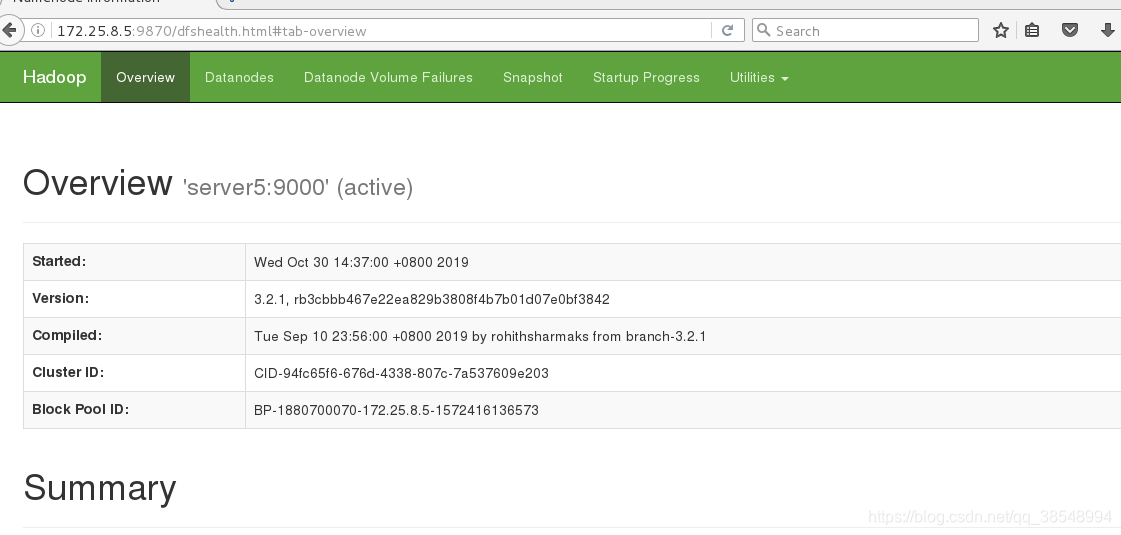The height and width of the screenshot is (535, 1121).
Task: Click into the browser Search box
Action: pyautogui.click(x=865, y=30)
